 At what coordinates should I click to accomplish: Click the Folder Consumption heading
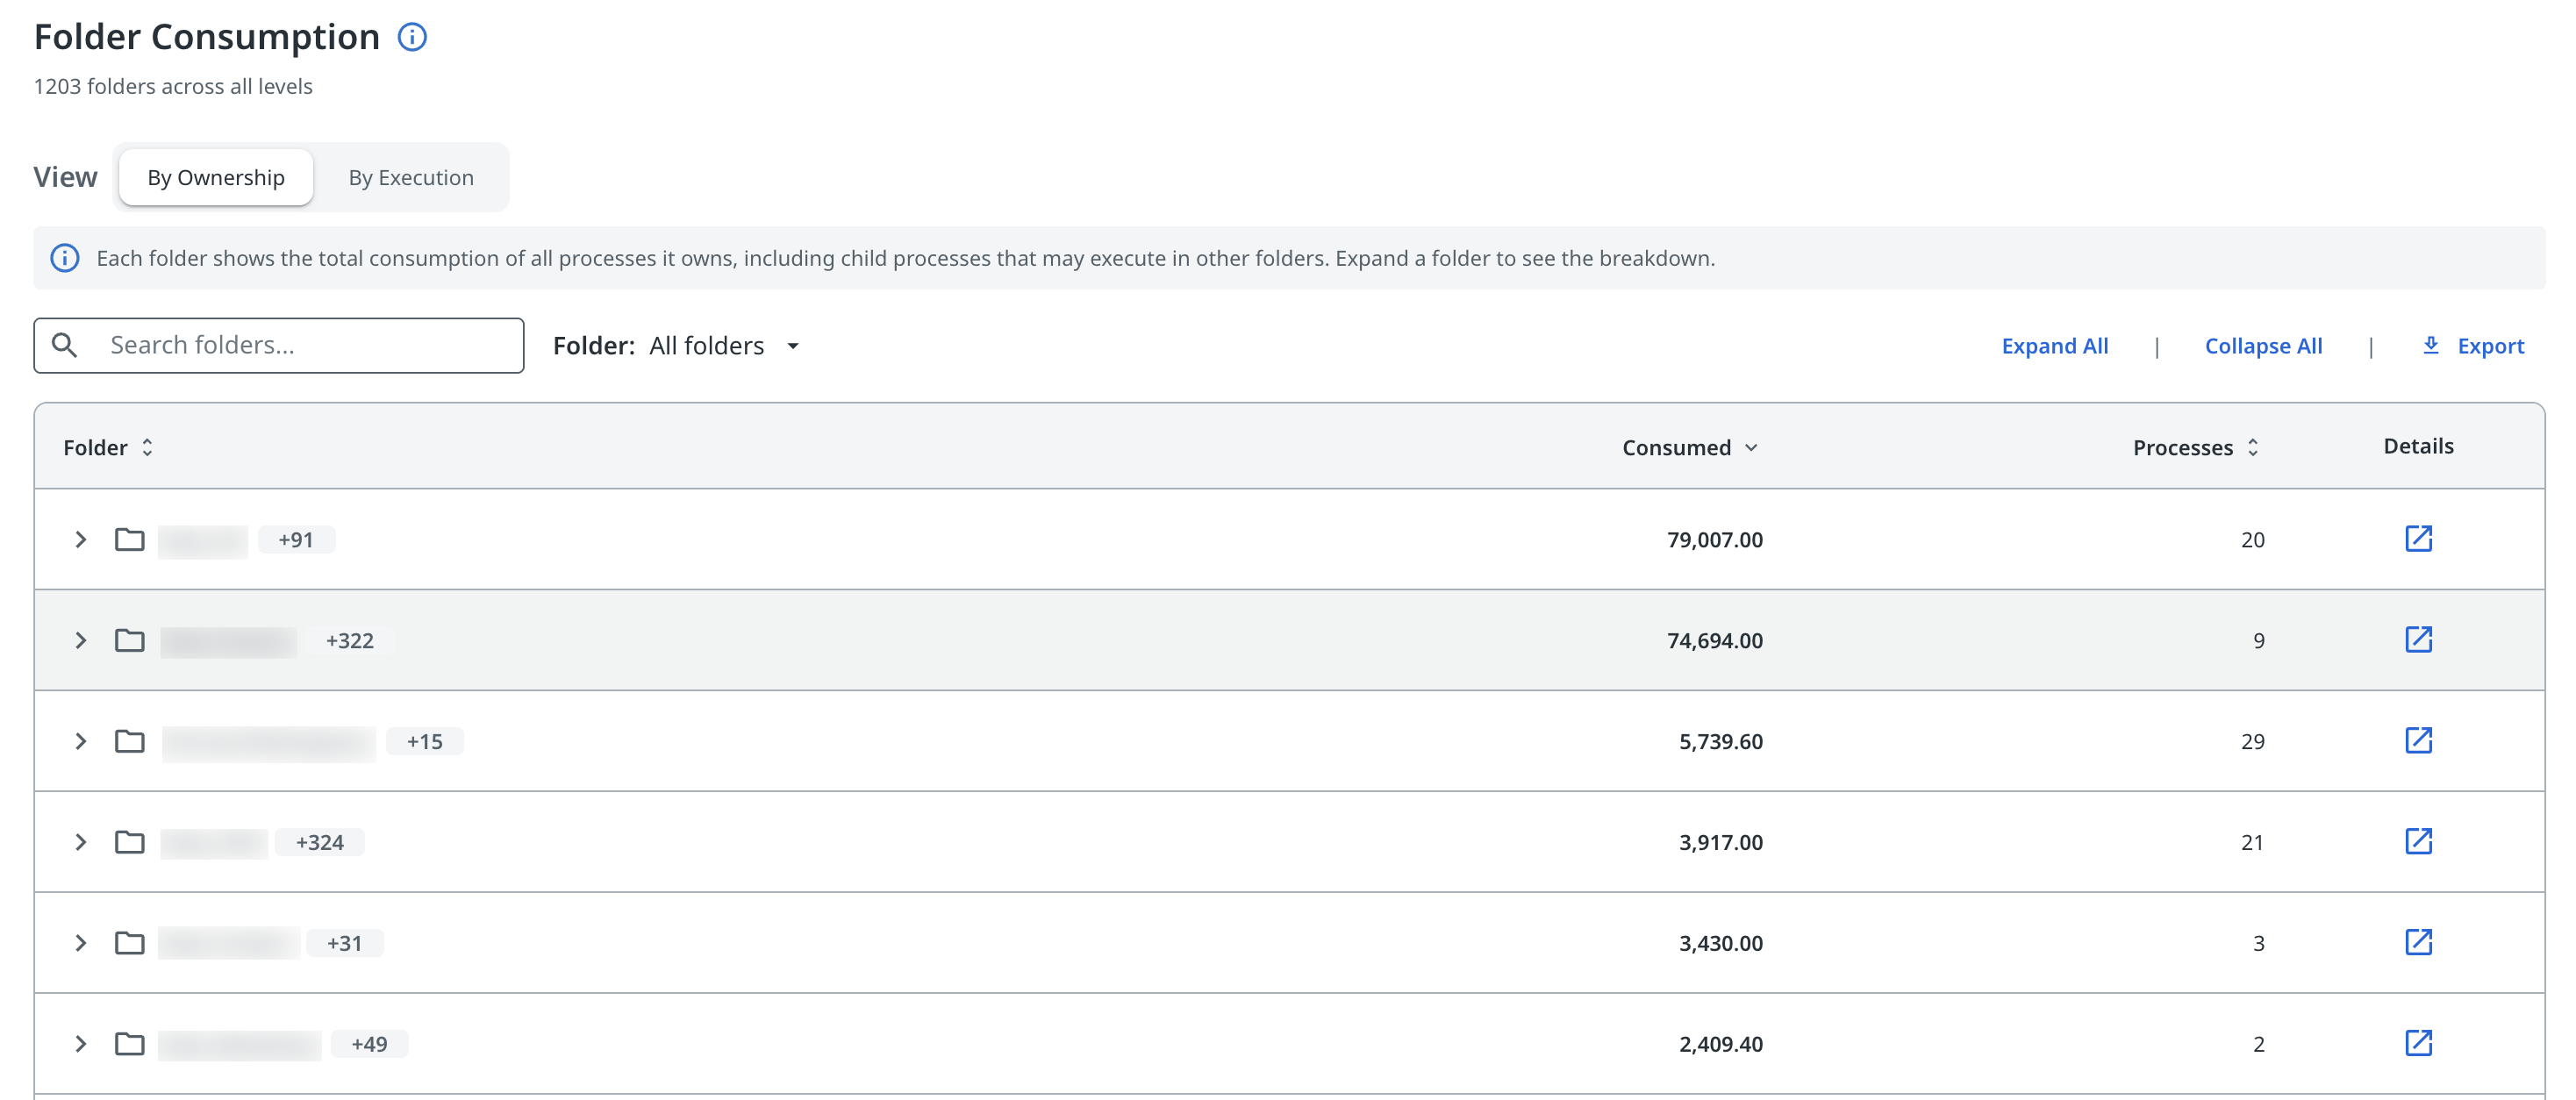click(207, 37)
